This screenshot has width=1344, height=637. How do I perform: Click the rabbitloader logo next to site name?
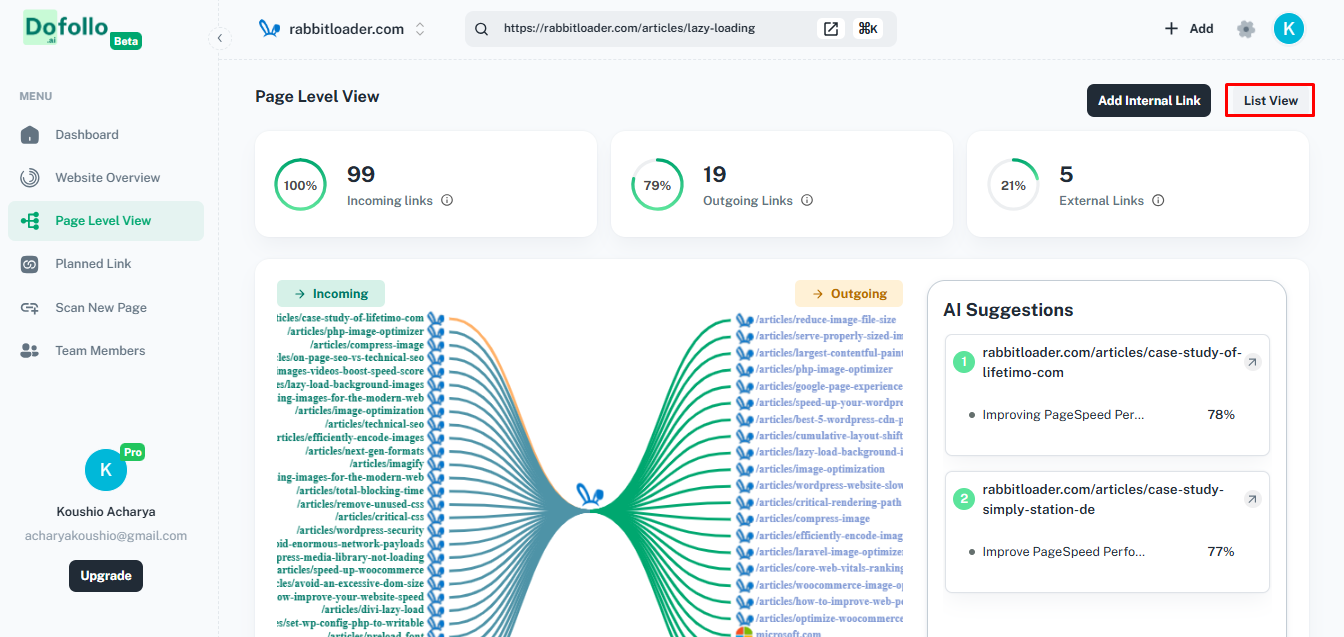click(x=269, y=29)
